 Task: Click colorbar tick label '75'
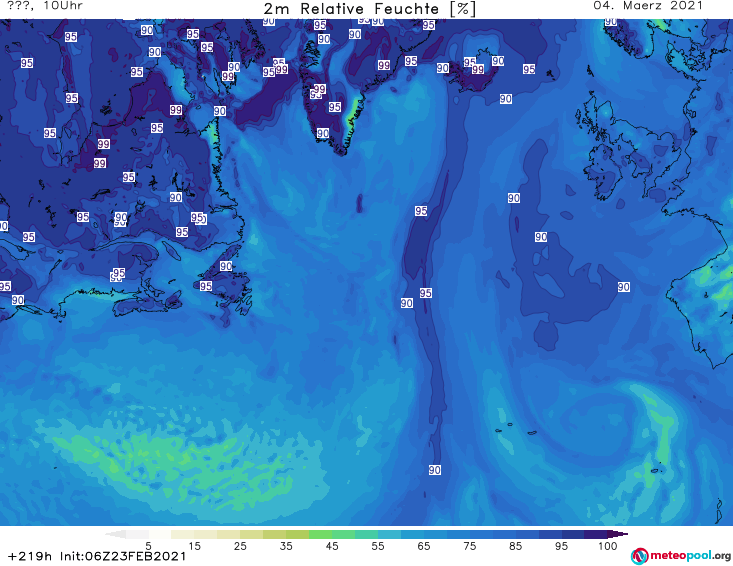[470, 546]
